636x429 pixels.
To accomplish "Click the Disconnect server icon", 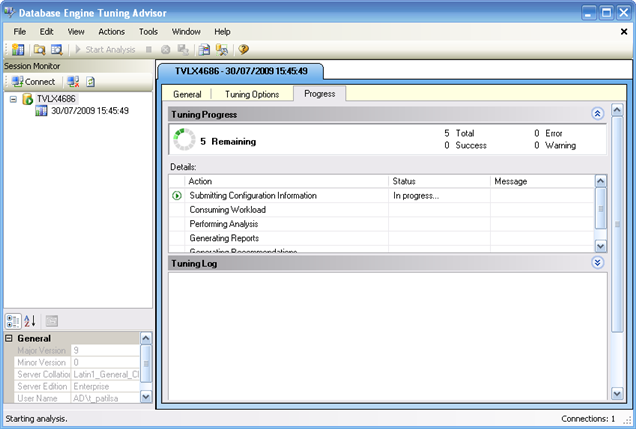I will [x=73, y=82].
